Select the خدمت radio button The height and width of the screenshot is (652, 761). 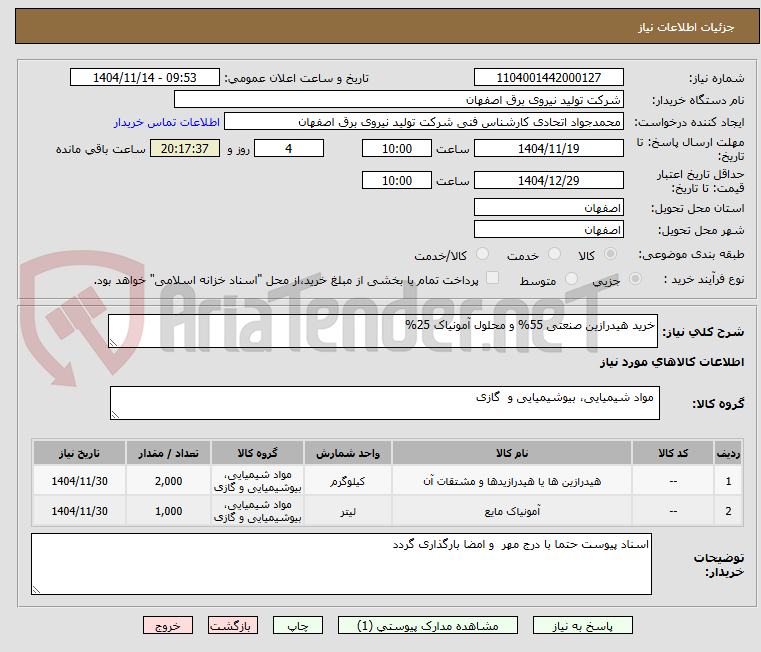point(554,254)
